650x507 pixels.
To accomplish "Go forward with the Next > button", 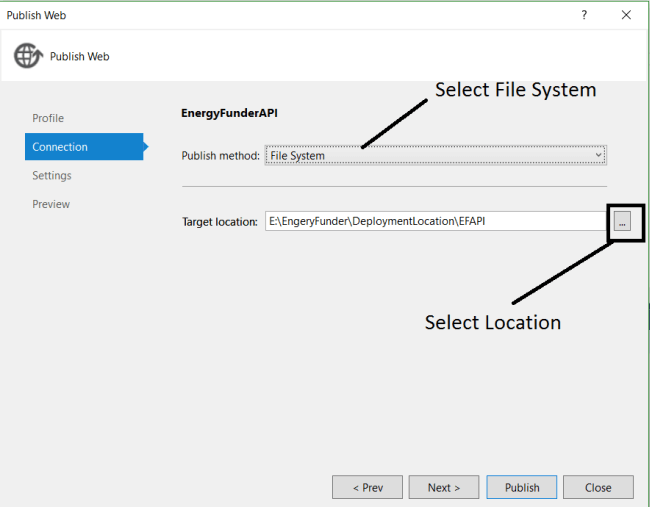I will 444,487.
